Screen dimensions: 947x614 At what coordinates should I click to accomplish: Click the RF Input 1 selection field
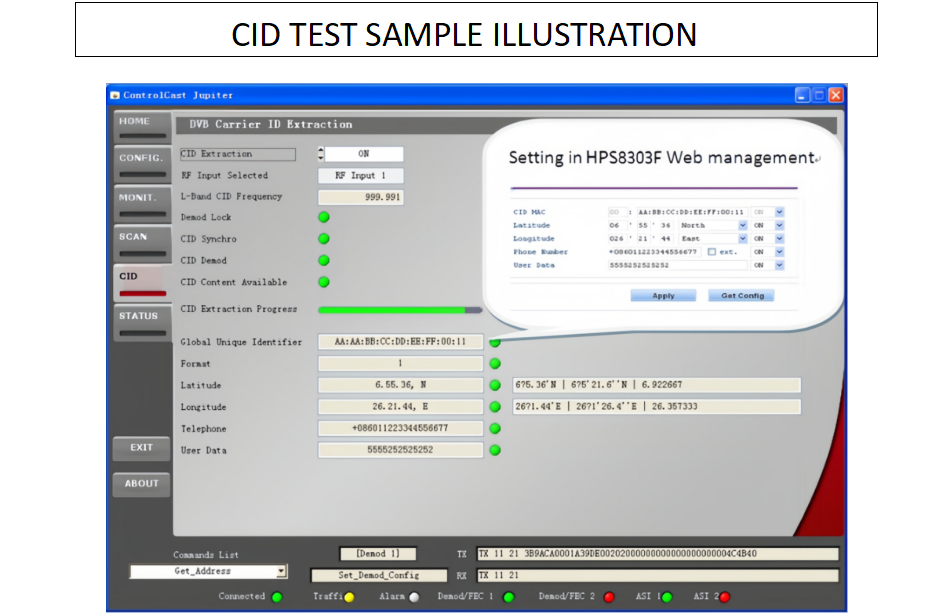[x=361, y=176]
